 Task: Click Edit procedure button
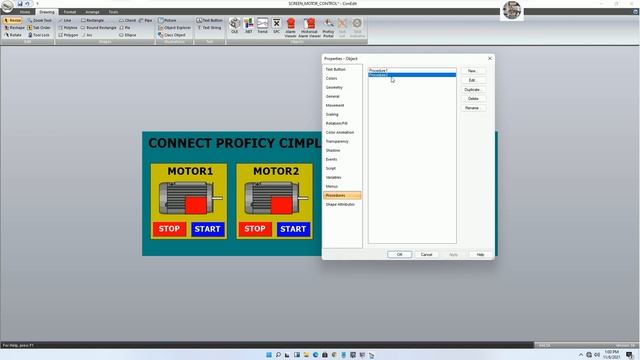coord(473,80)
